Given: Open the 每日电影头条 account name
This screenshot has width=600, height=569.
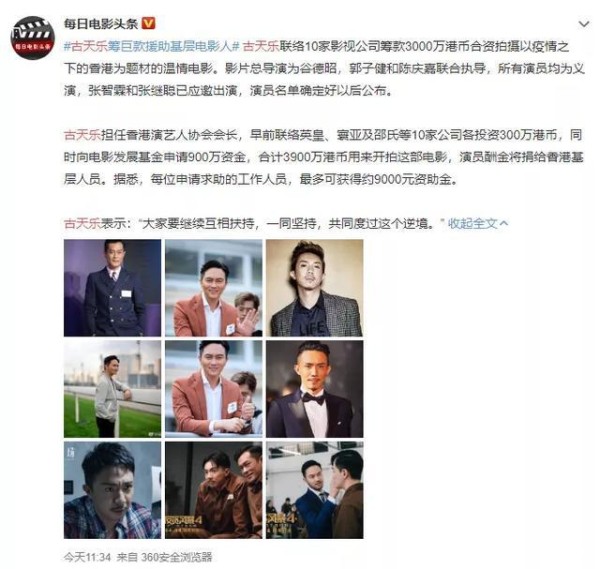Looking at the screenshot, I should [x=101, y=24].
